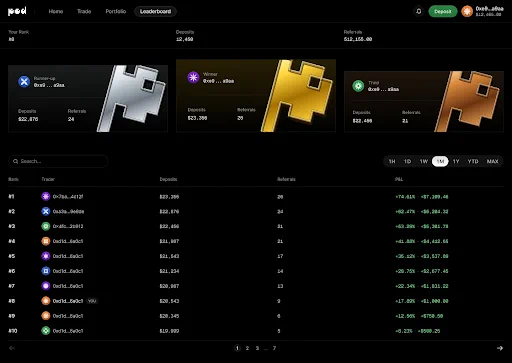Screen dimensions: 512x363
Task: Click the magnifier icon in the search box
Action: click(15, 161)
